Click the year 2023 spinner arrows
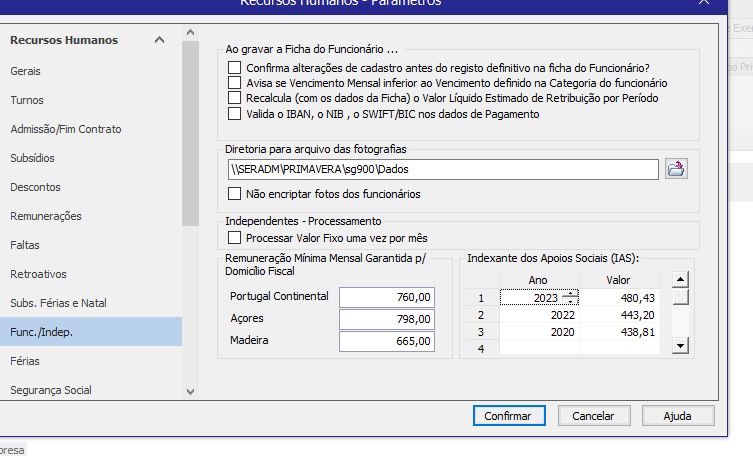This screenshot has width=753, height=456. (571, 297)
